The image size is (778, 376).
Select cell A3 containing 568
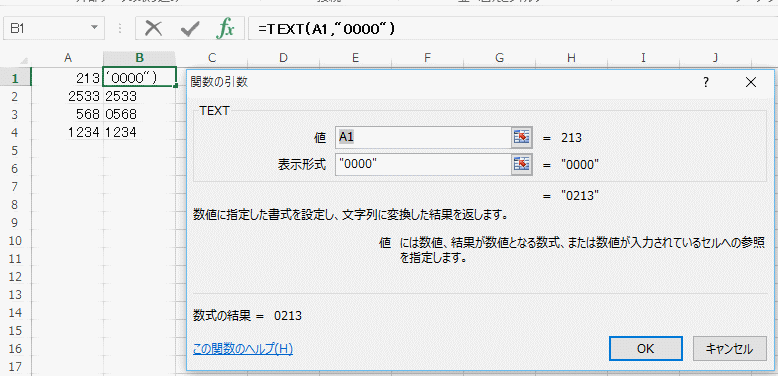pos(67,114)
